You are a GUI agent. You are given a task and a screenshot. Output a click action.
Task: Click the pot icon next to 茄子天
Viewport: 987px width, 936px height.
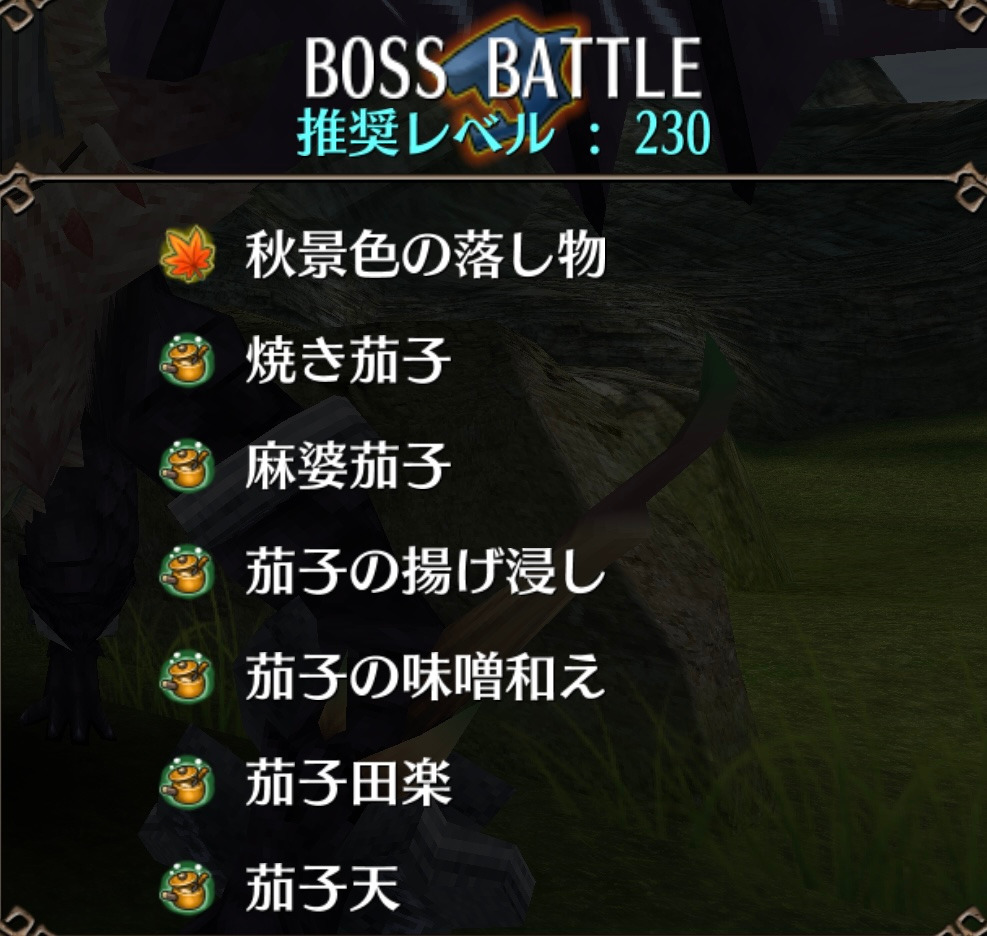[187, 889]
